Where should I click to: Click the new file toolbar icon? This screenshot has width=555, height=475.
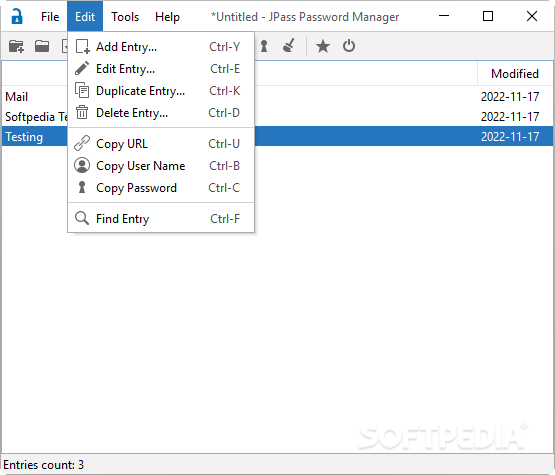click(16, 46)
